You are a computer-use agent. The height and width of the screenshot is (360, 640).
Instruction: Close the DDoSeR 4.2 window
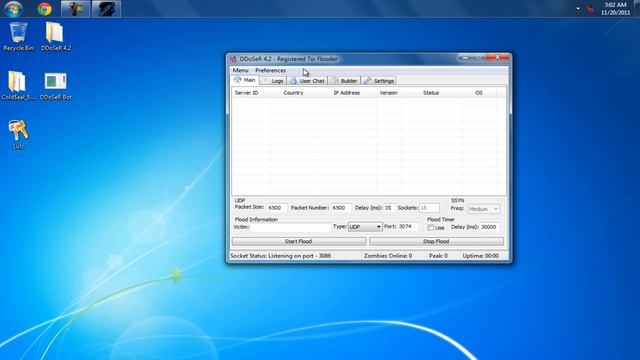498,58
